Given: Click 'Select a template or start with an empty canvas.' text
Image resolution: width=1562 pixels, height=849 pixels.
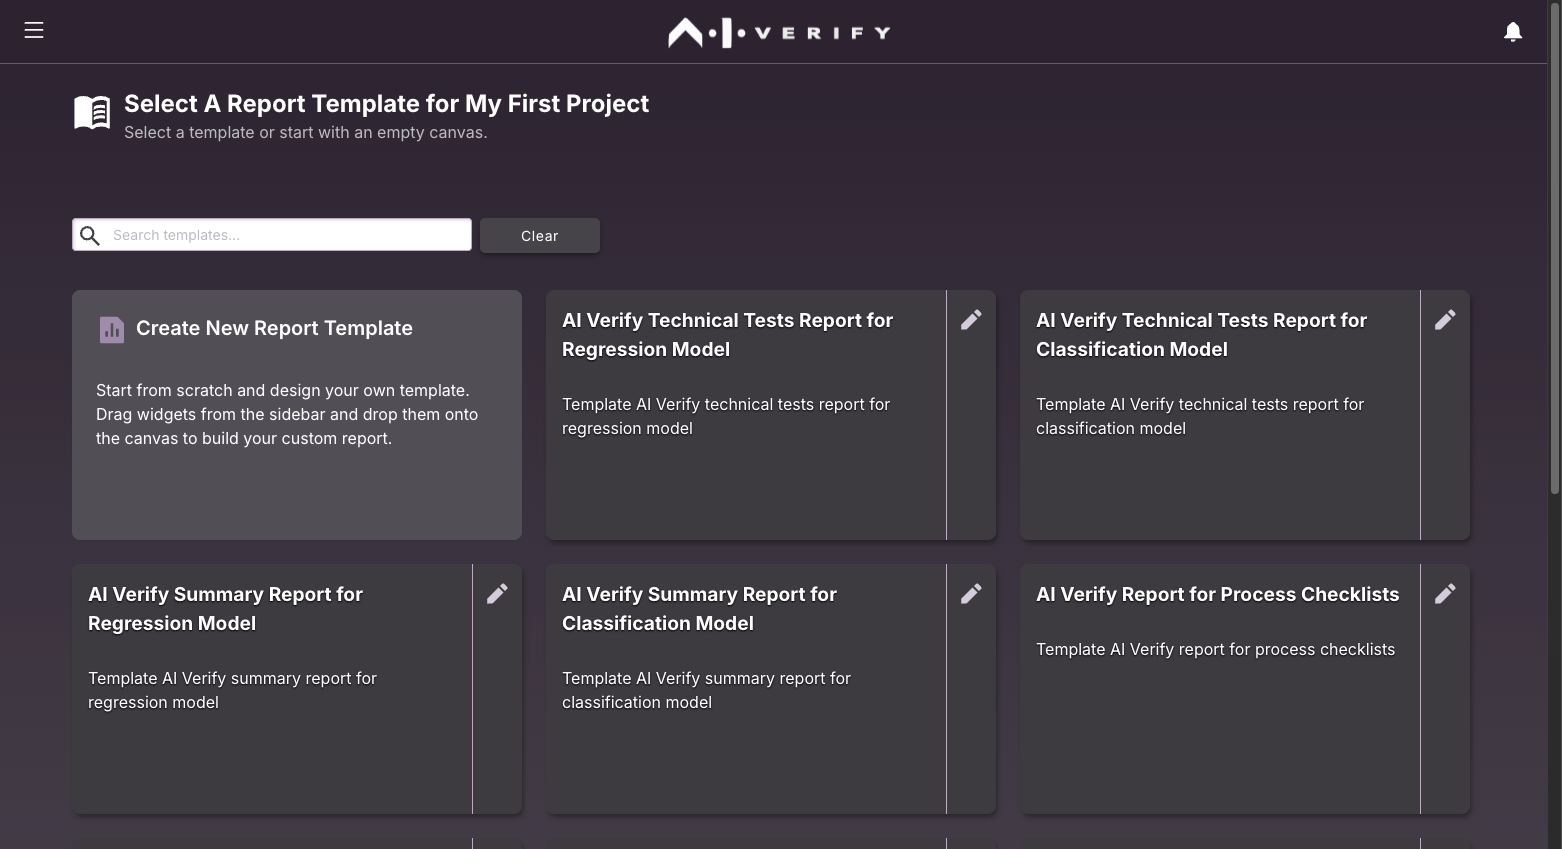Looking at the screenshot, I should [x=306, y=133].
